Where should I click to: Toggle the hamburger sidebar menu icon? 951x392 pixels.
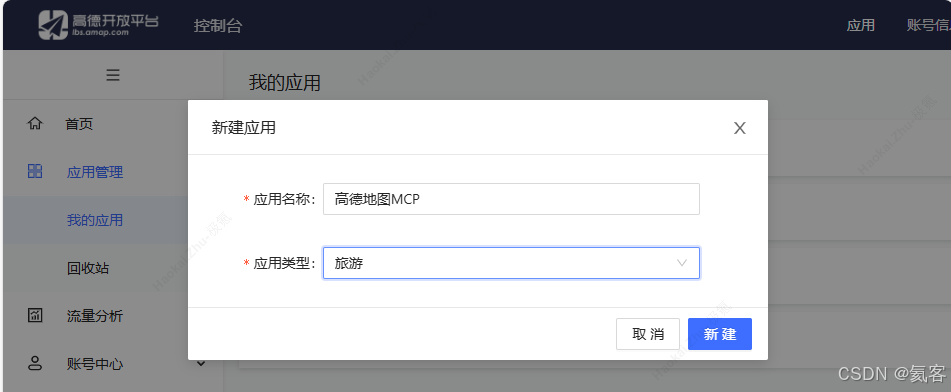113,75
